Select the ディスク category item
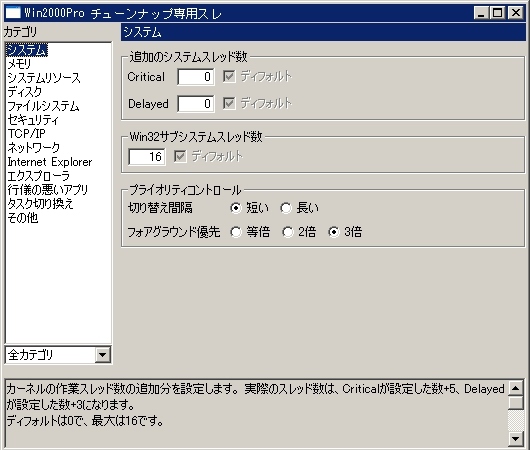This screenshot has height=450, width=530. click(25, 92)
